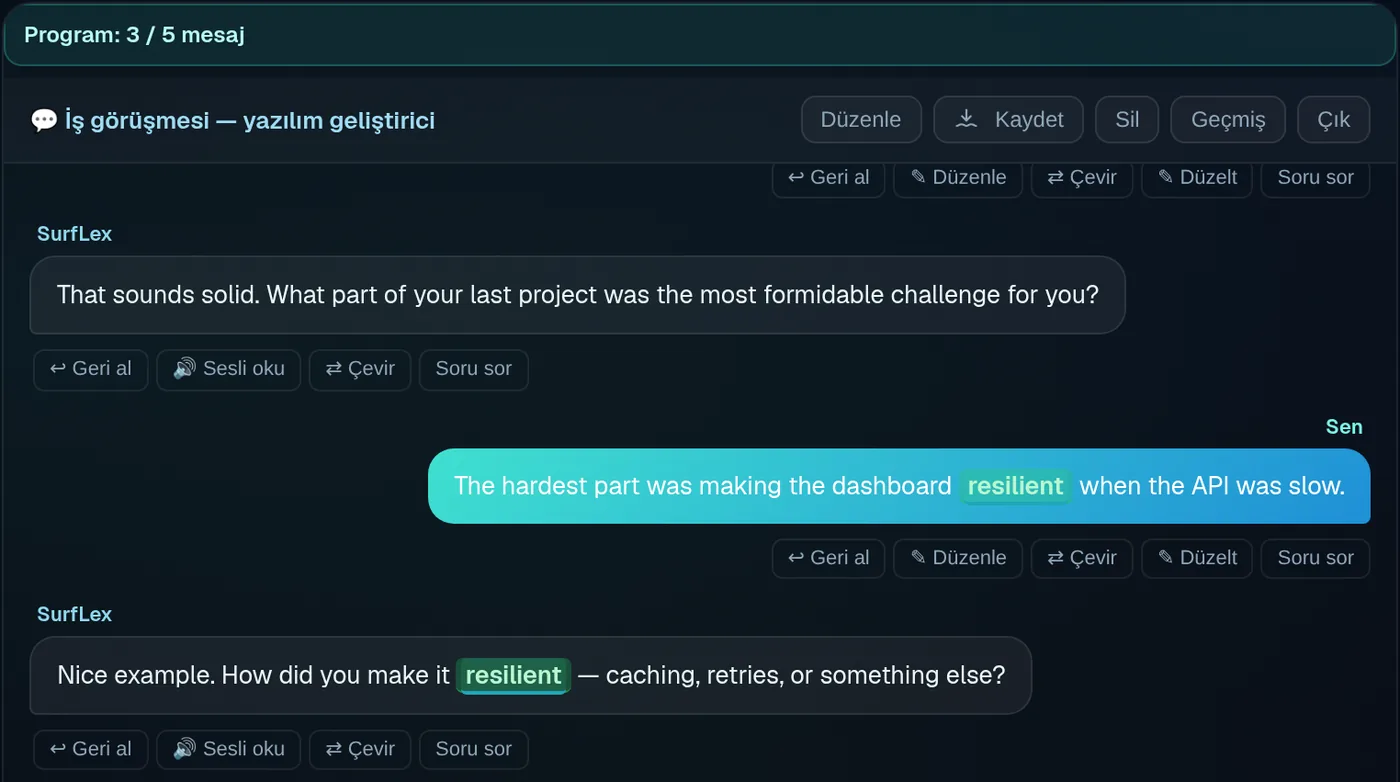Click the highlighted word resilient in your message
1400x782 pixels.
[x=1015, y=486]
